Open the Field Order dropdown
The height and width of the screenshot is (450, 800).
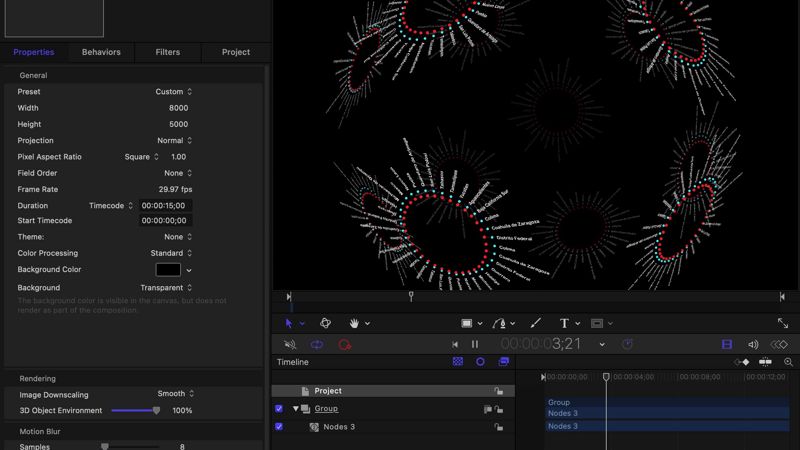click(x=178, y=173)
